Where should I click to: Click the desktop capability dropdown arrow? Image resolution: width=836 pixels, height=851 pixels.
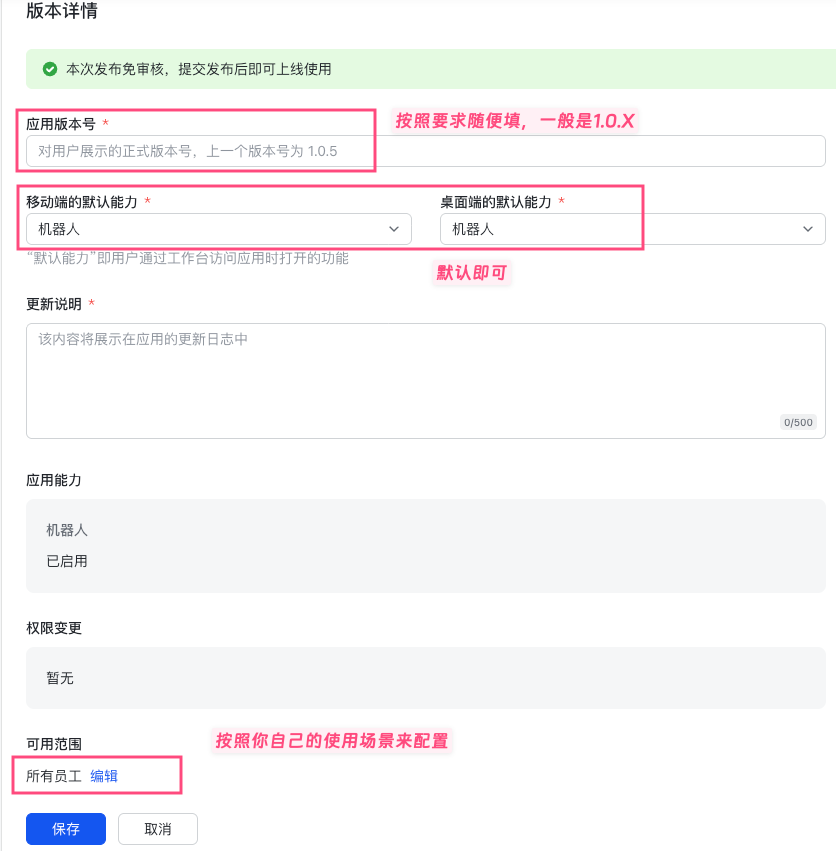pos(809,229)
